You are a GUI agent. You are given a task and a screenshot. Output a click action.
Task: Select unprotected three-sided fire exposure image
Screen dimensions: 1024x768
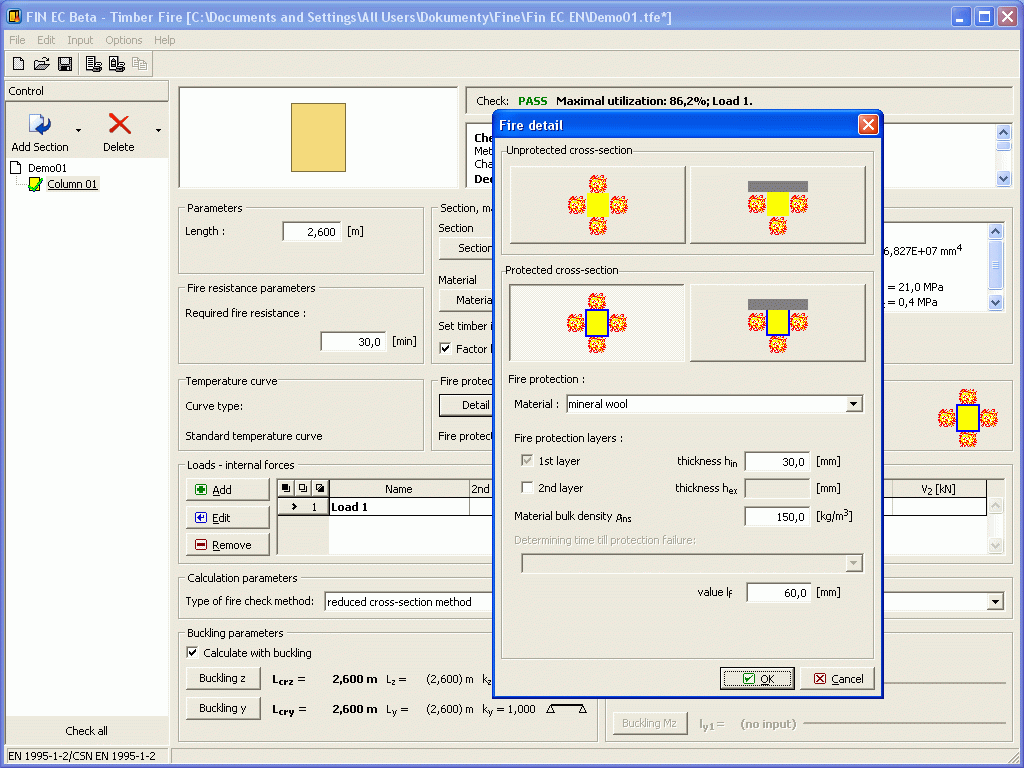point(777,205)
